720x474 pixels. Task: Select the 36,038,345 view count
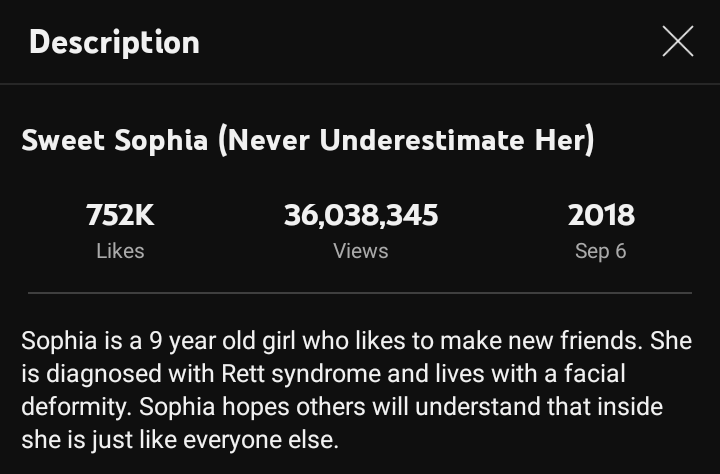click(360, 214)
